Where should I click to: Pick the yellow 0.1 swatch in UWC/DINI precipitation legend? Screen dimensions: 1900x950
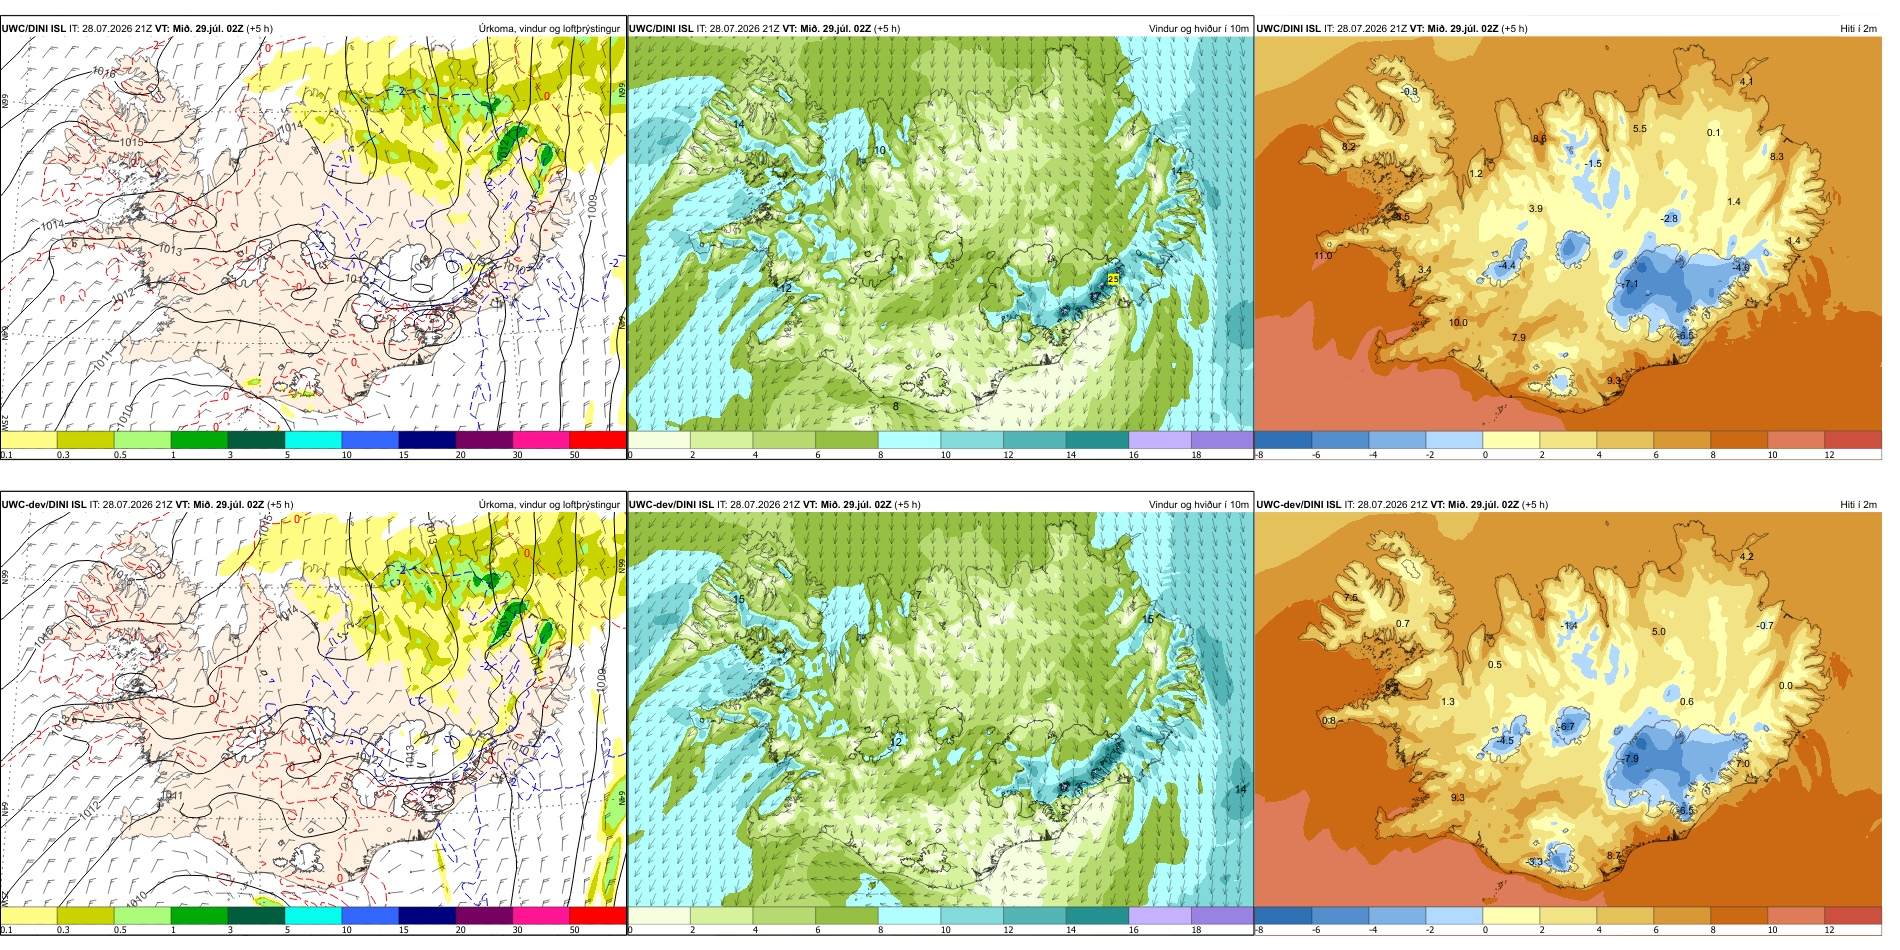tap(28, 440)
